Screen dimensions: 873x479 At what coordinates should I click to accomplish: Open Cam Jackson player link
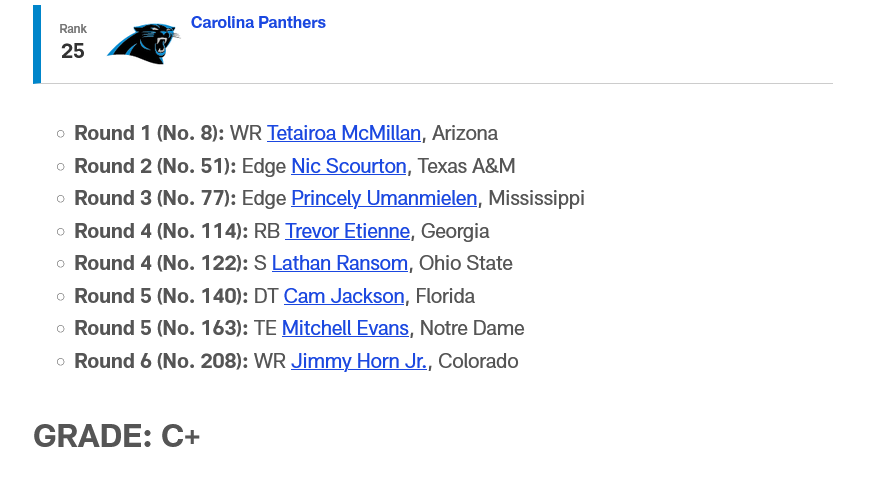pyautogui.click(x=344, y=296)
